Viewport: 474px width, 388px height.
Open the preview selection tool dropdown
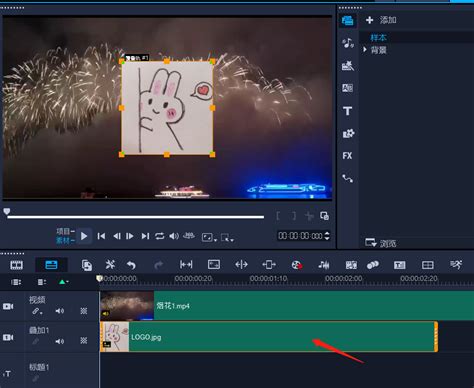click(227, 238)
